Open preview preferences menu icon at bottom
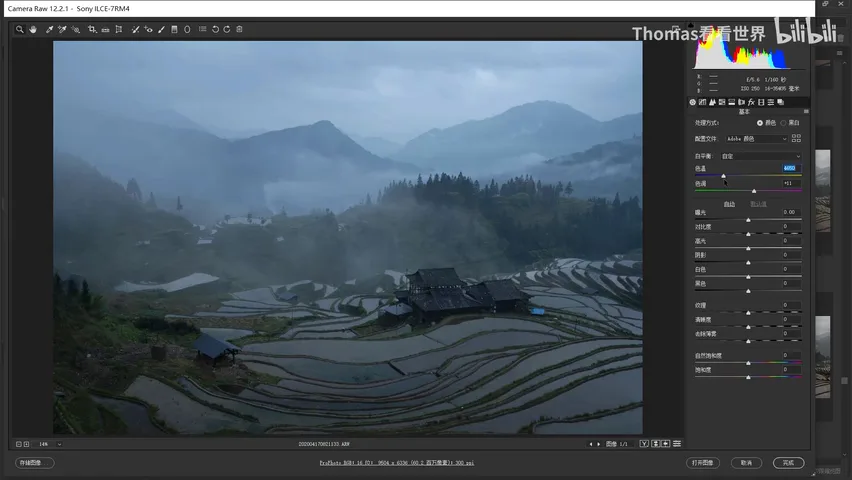 [677, 444]
